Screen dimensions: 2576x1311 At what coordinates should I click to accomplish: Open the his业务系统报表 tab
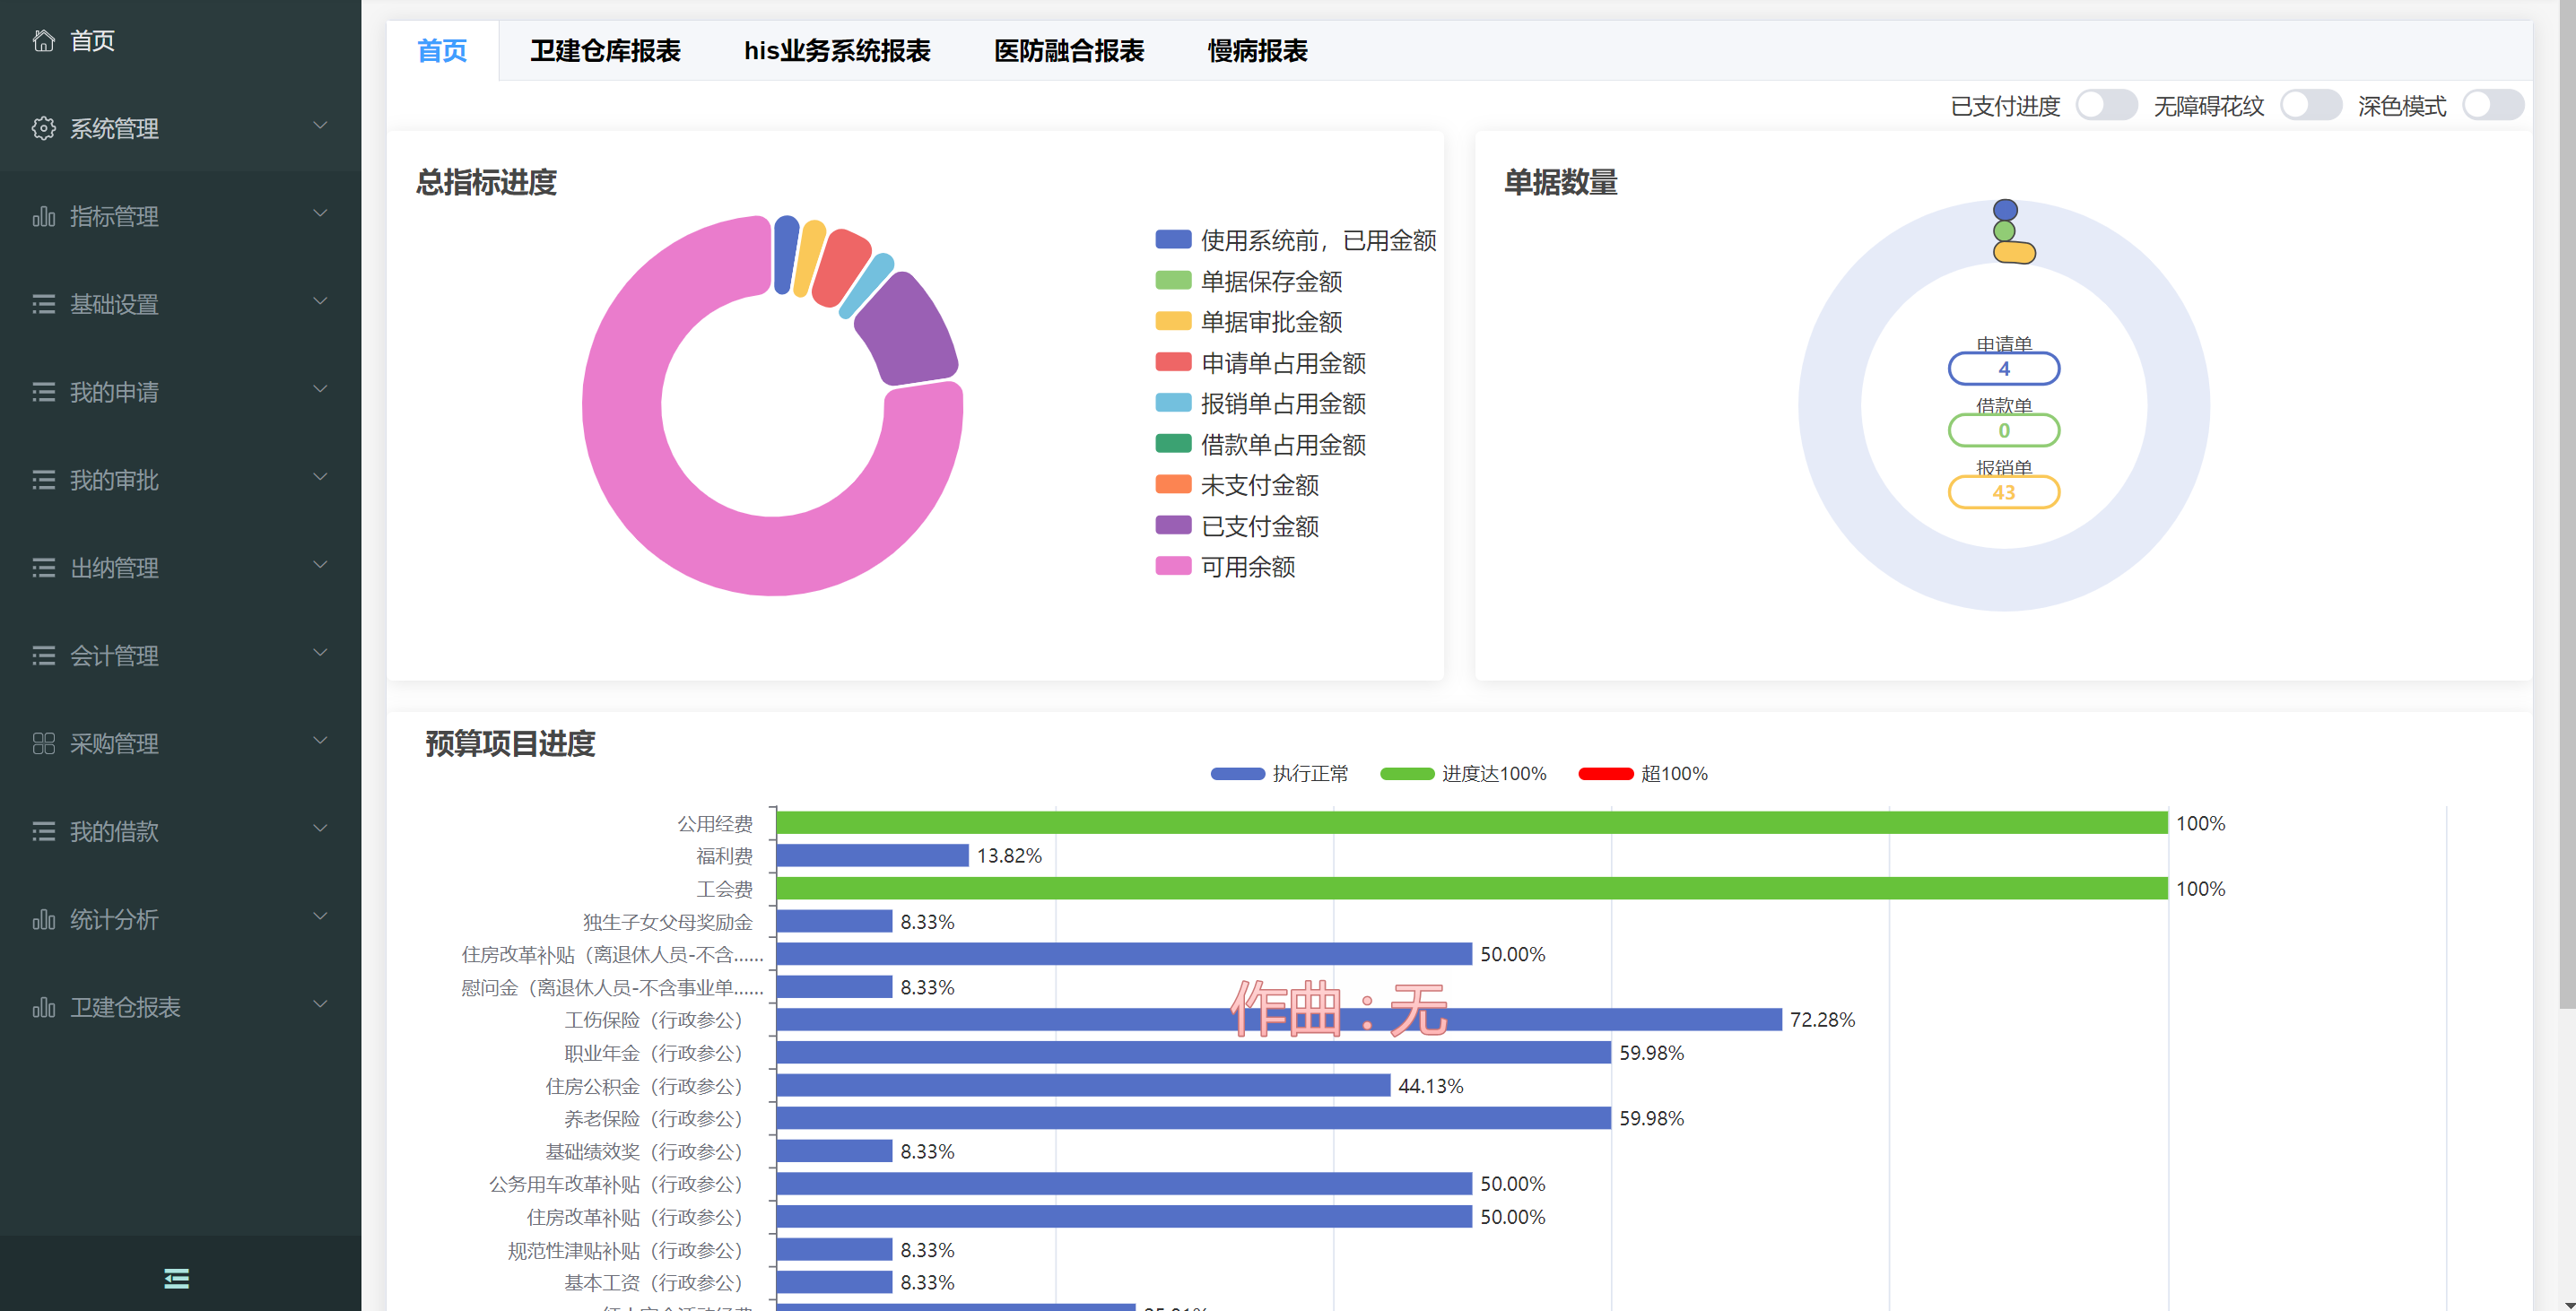pyautogui.click(x=837, y=50)
